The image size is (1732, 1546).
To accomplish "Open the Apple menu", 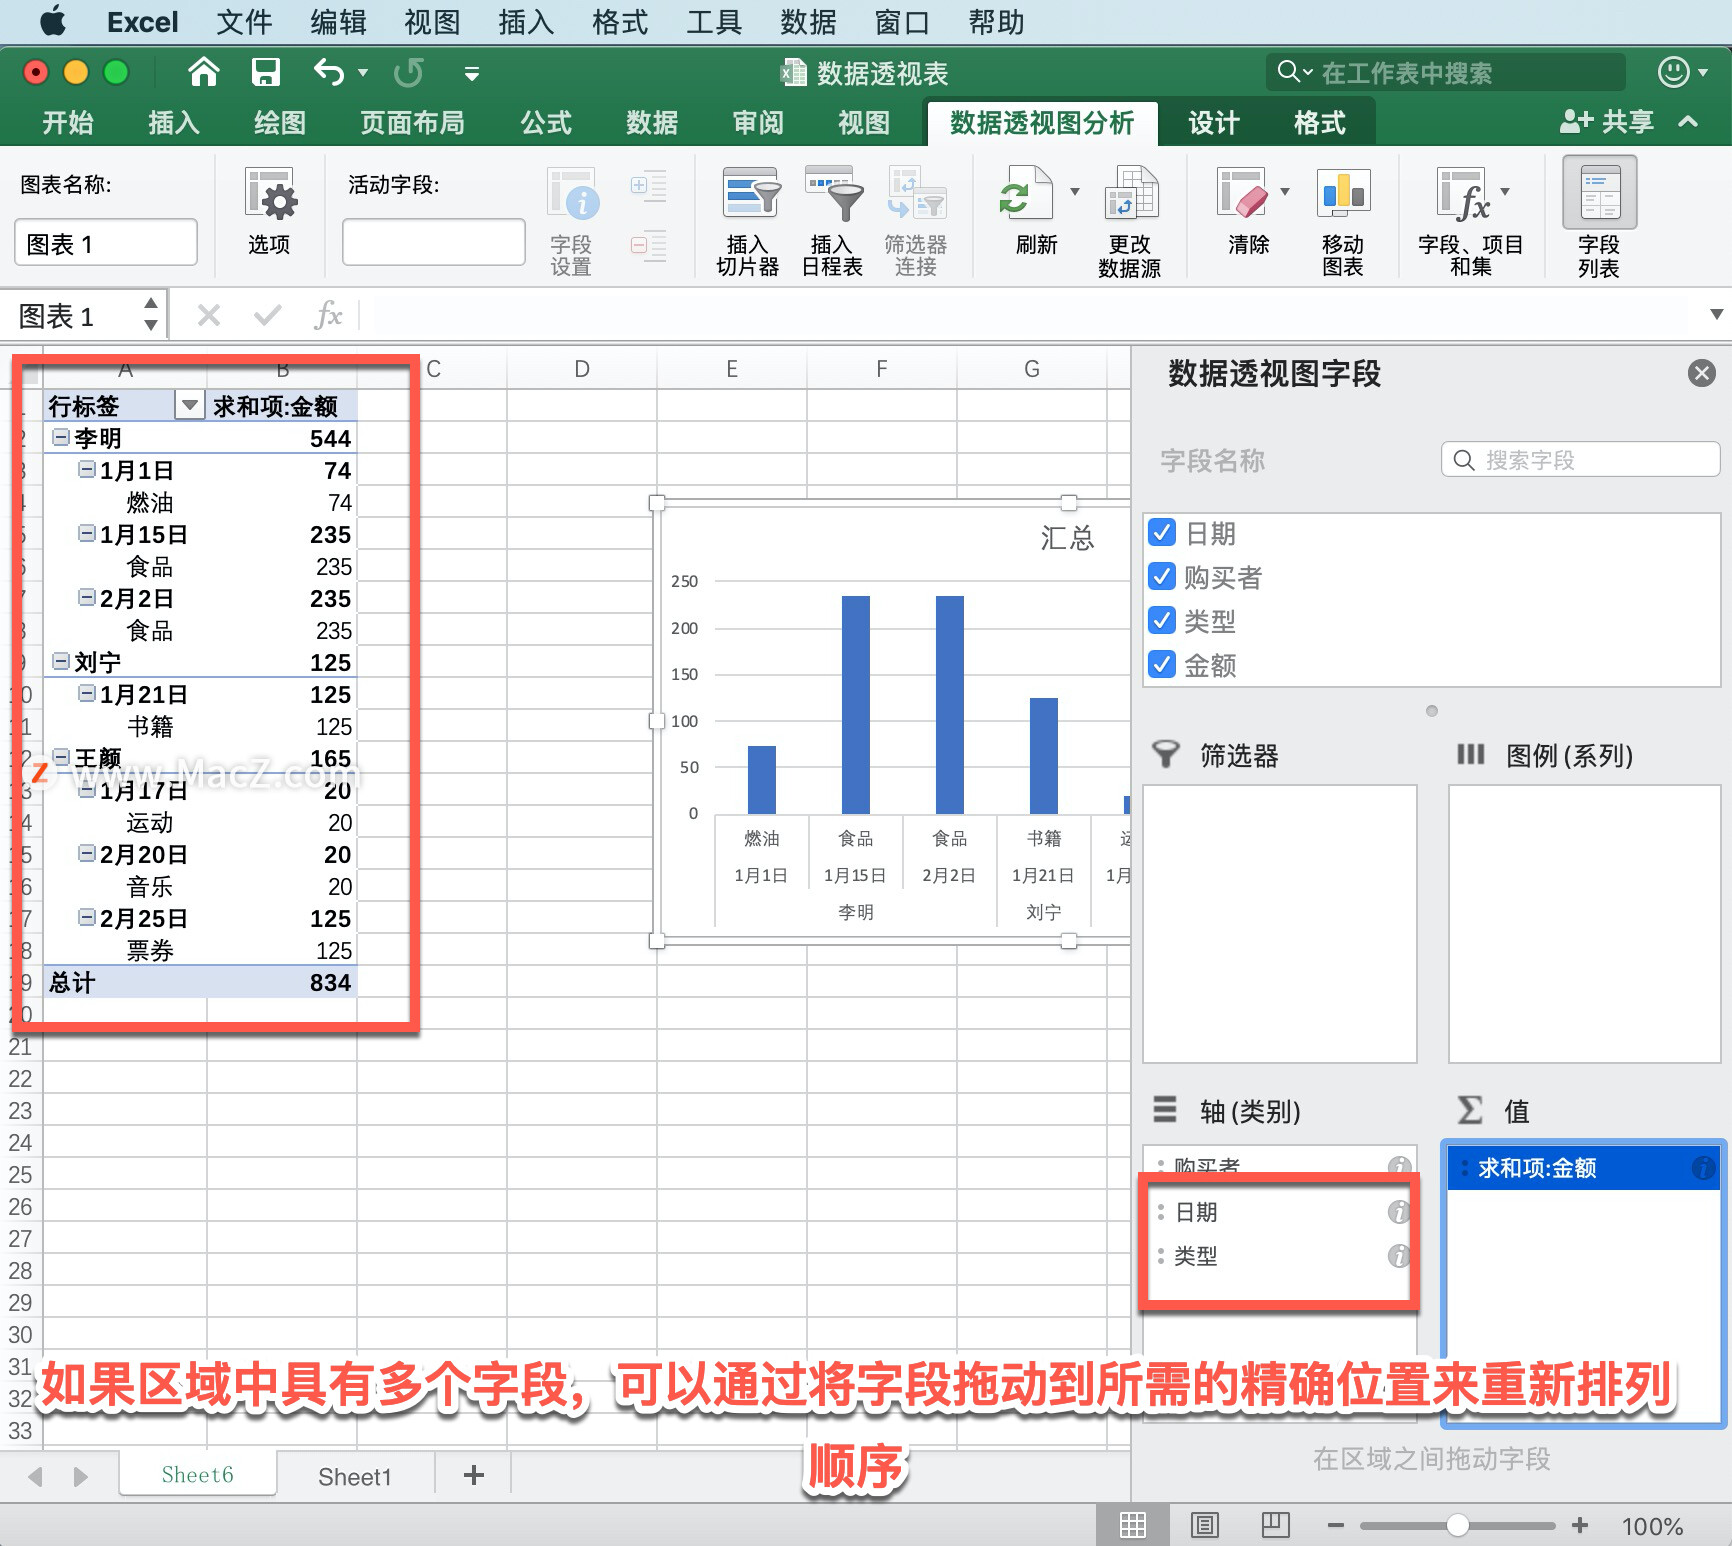I will 52,21.
